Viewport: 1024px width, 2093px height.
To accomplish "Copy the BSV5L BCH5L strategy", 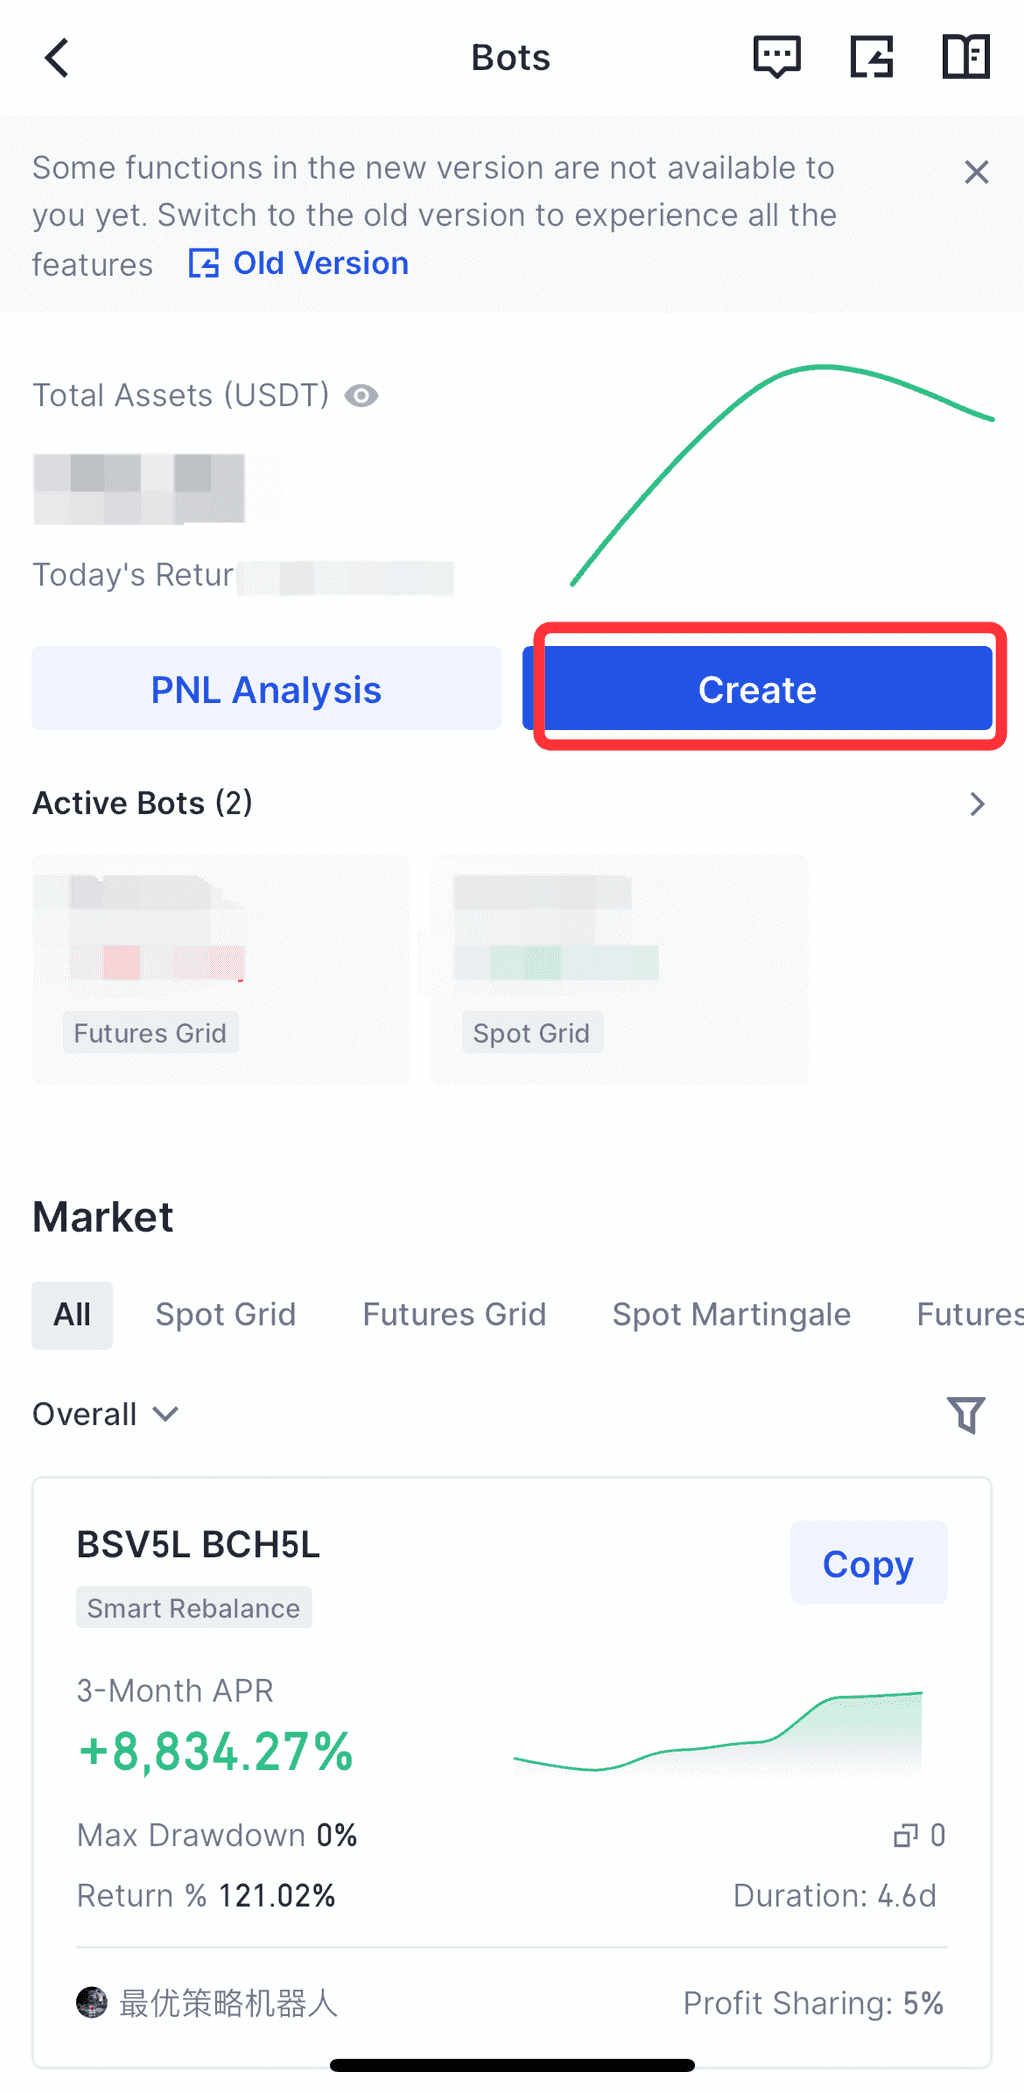I will tap(868, 1563).
